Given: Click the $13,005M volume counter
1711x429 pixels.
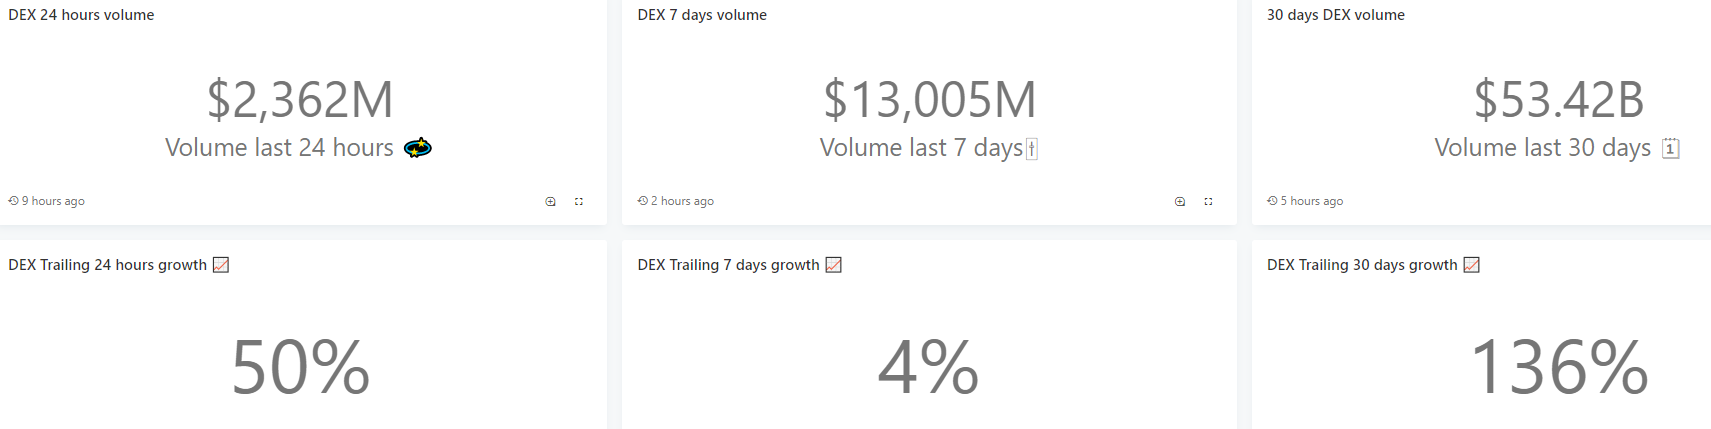Looking at the screenshot, I should [929, 100].
